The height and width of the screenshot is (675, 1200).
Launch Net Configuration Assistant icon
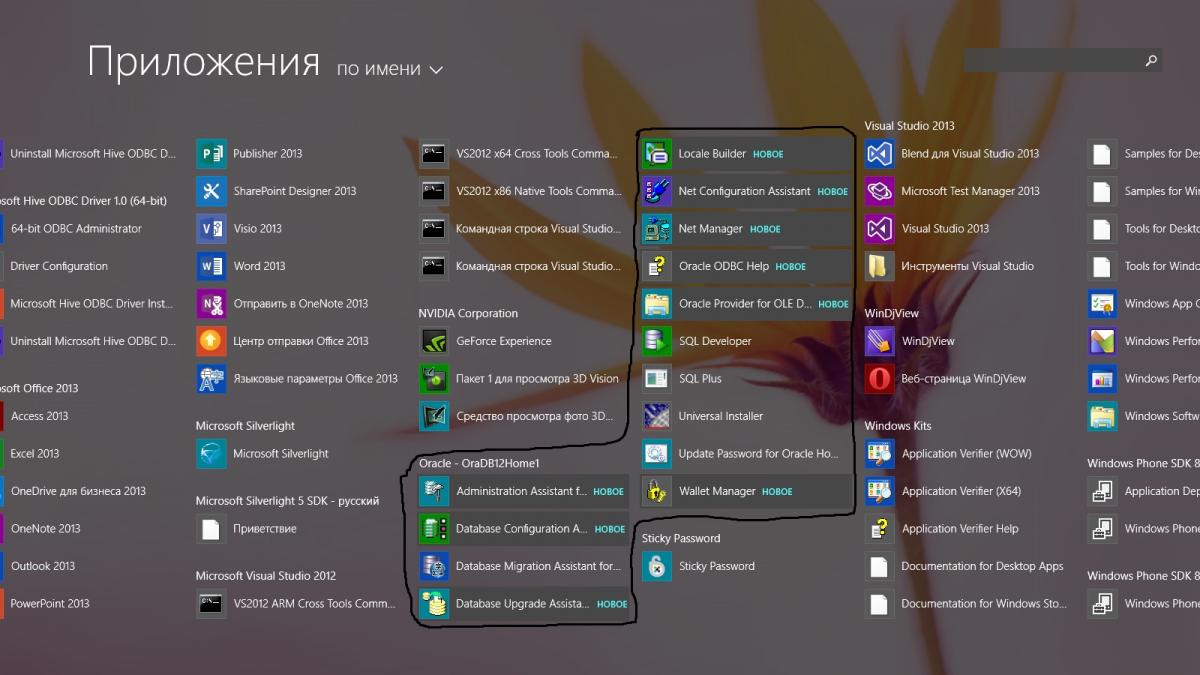(x=656, y=191)
